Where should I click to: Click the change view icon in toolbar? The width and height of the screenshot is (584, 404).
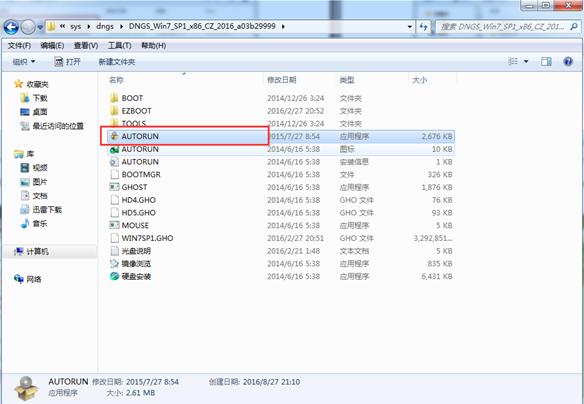point(513,61)
